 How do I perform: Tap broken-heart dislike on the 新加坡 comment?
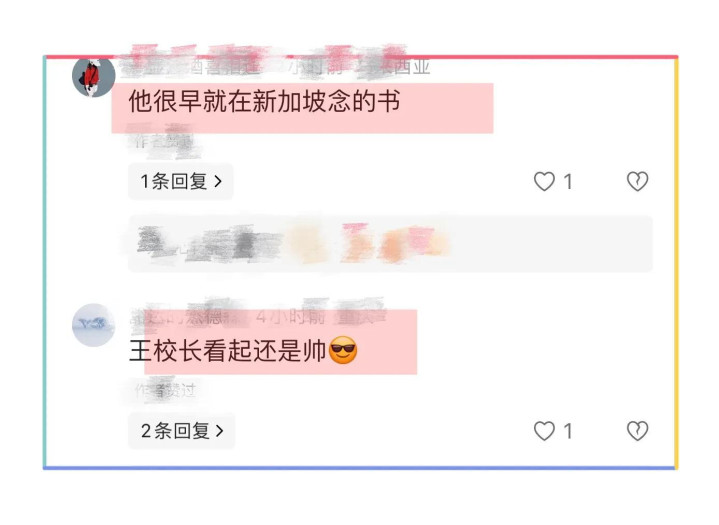coord(637,182)
